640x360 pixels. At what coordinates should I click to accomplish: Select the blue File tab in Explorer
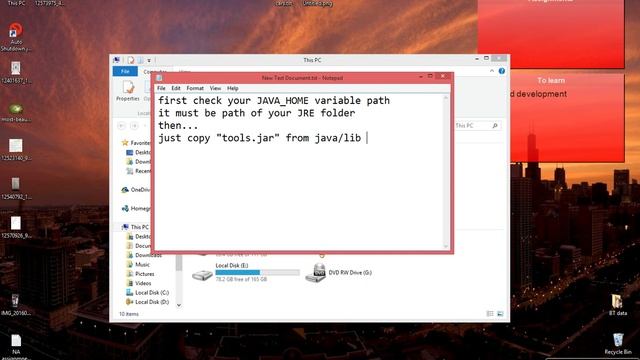click(125, 71)
